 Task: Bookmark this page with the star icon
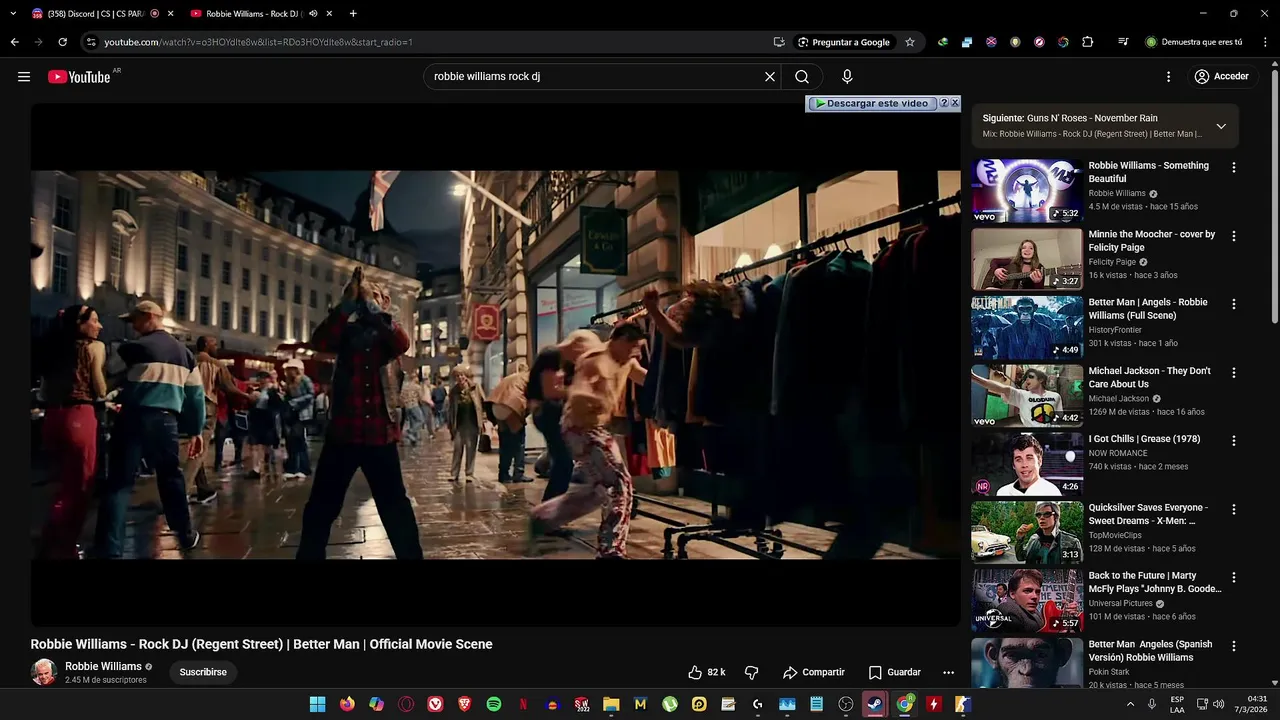(x=910, y=42)
